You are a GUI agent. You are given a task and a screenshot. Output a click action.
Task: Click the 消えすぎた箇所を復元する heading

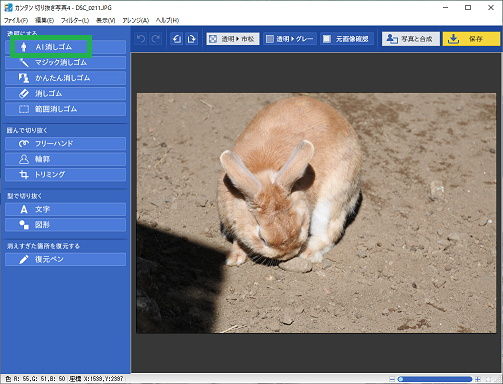pyautogui.click(x=43, y=246)
